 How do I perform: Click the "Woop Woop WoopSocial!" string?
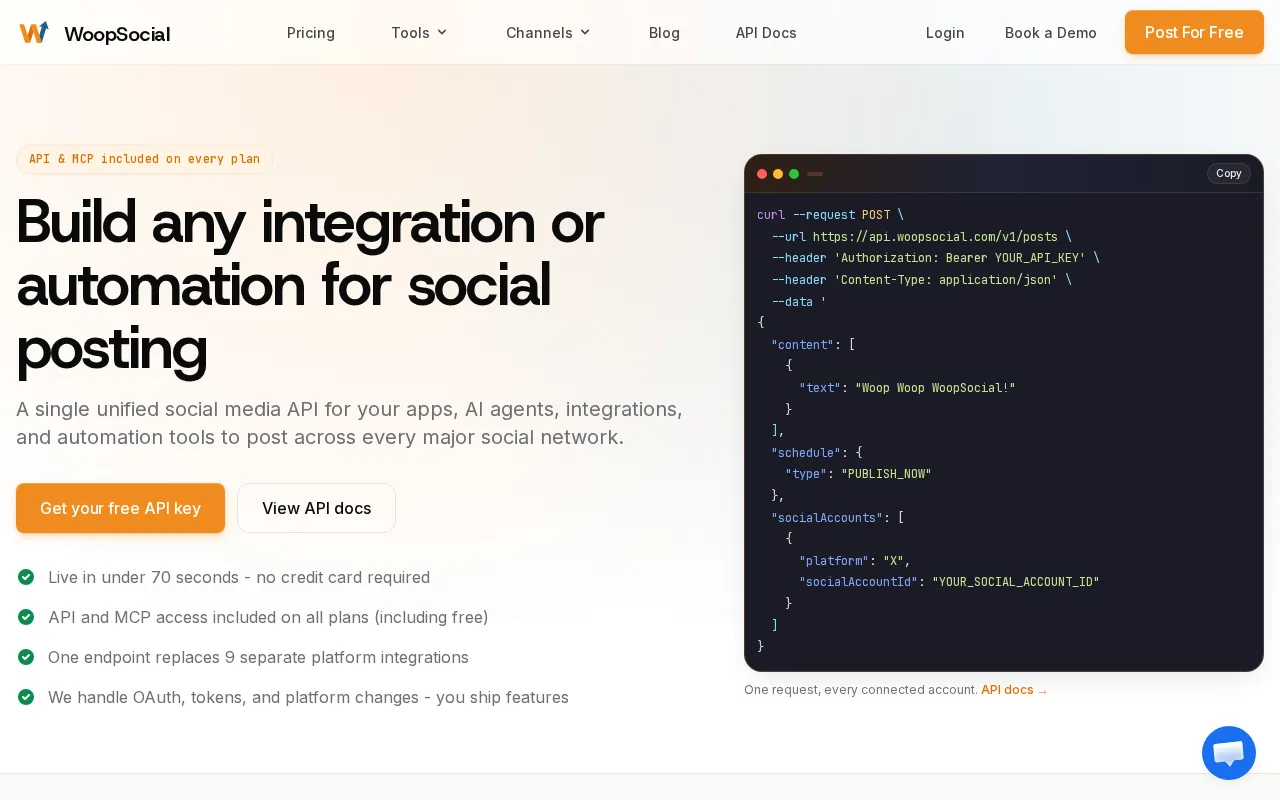pos(935,388)
